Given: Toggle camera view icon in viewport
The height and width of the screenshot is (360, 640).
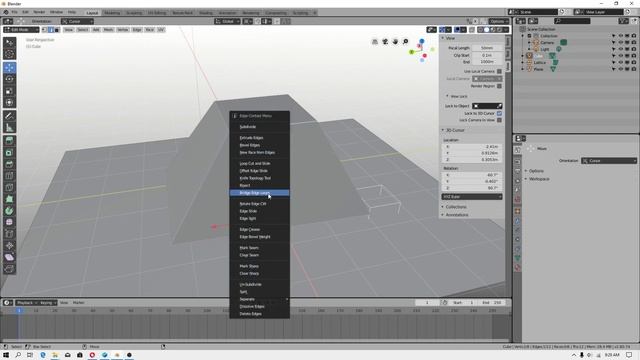Looking at the screenshot, I should (385, 42).
